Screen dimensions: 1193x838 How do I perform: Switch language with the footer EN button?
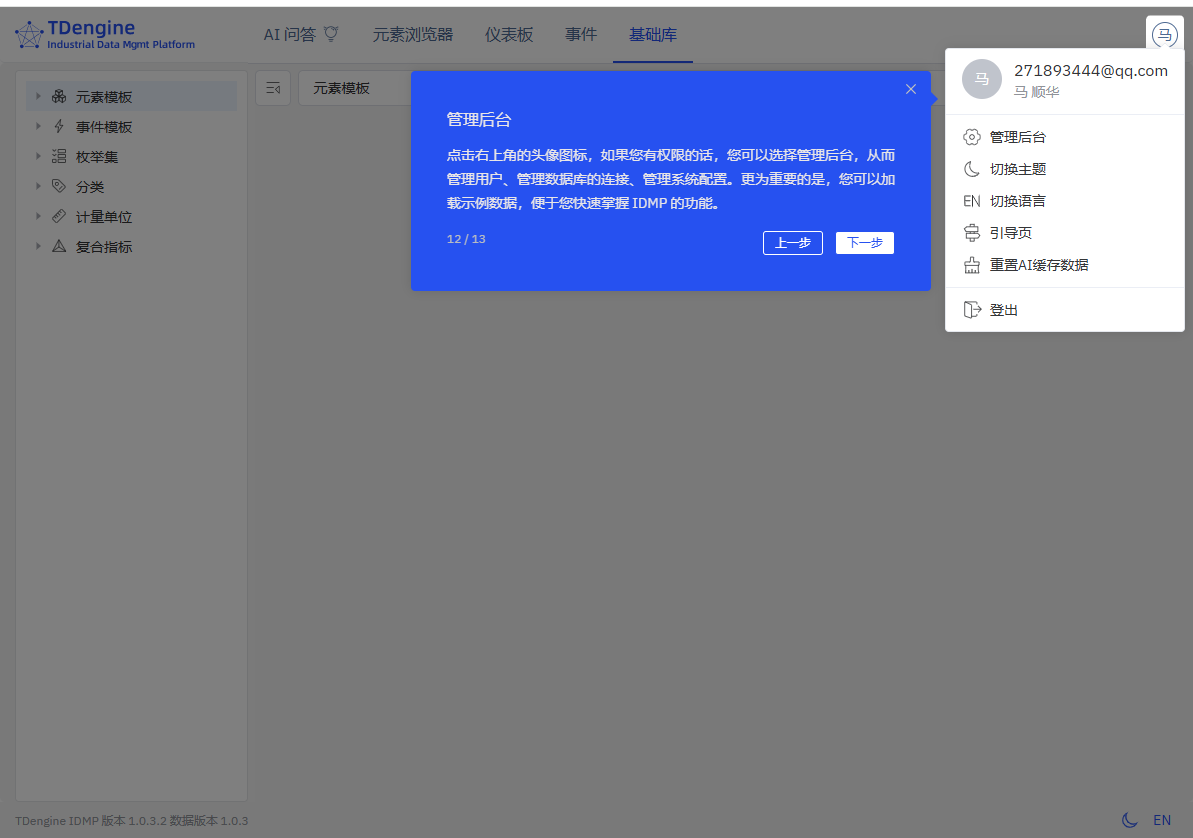pyautogui.click(x=1162, y=820)
